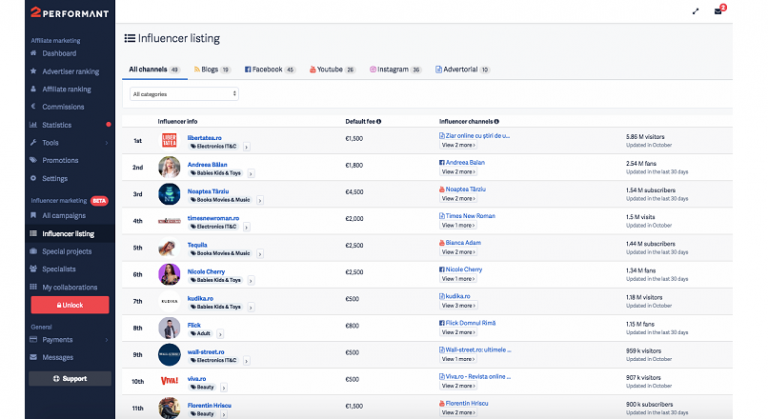This screenshot has width=768, height=419.
Task: Click the red Unlock button
Action: (70, 305)
